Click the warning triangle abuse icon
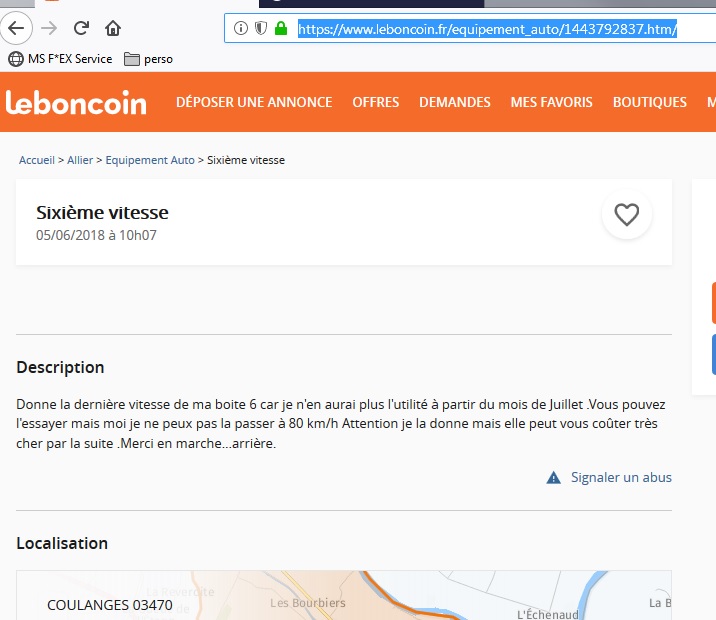Screen dimensions: 716x620 tap(553, 478)
